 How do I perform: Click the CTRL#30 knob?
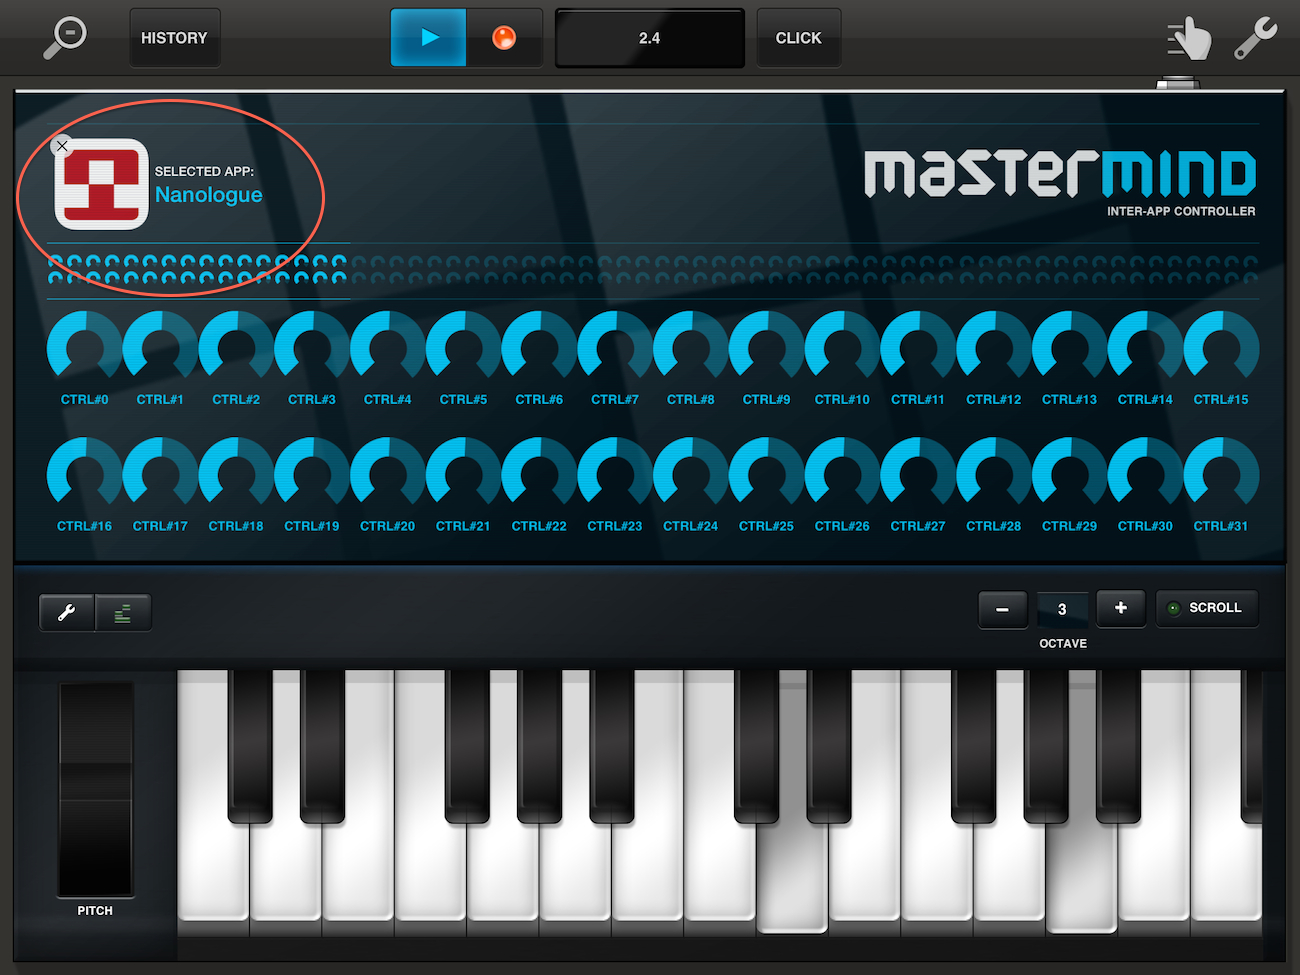(1145, 473)
